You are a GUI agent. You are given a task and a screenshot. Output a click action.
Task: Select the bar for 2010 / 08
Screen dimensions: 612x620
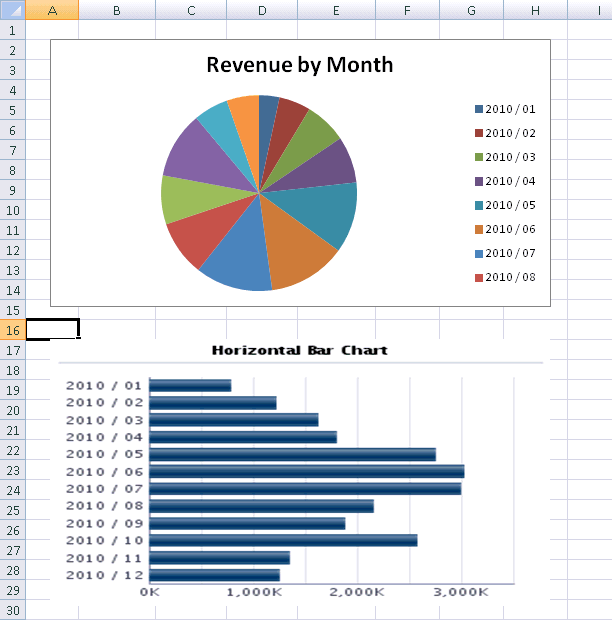[261, 506]
